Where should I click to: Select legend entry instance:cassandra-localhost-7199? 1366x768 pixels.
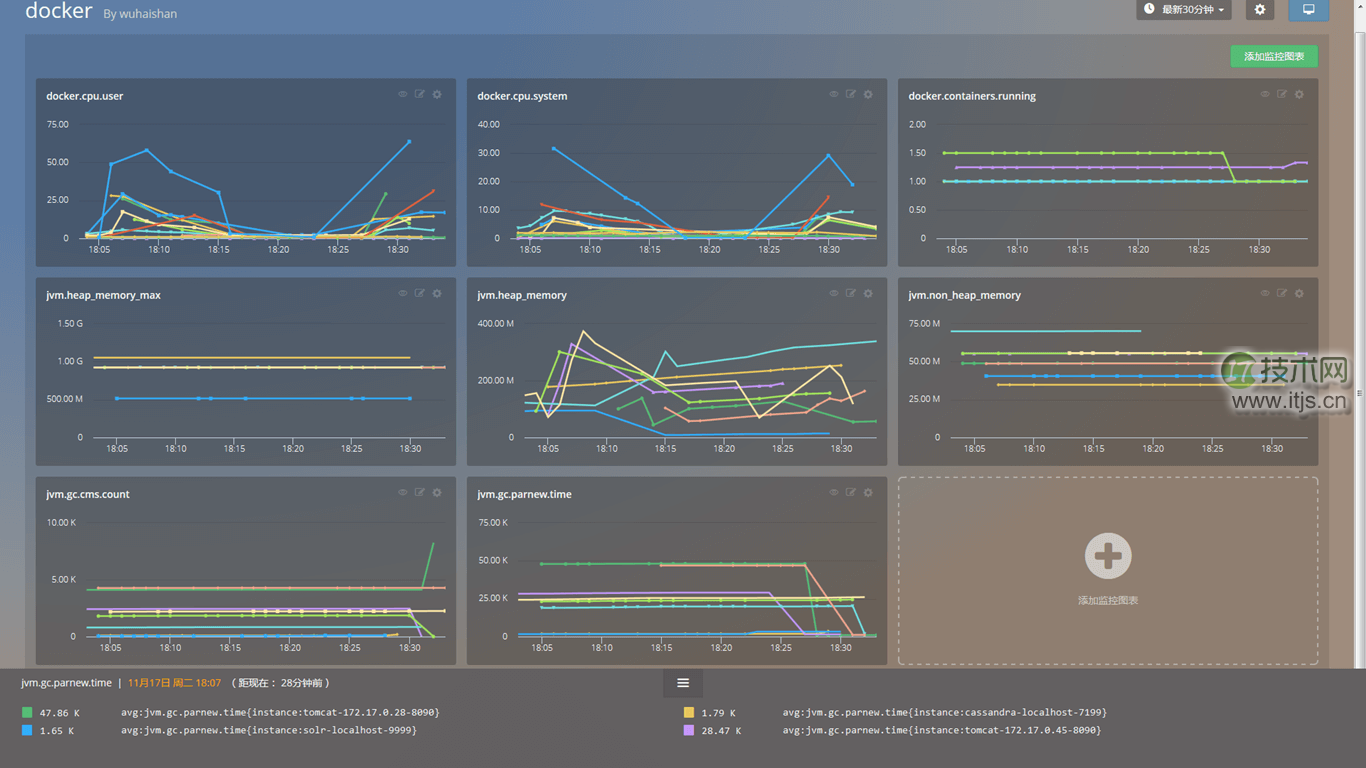pos(945,713)
